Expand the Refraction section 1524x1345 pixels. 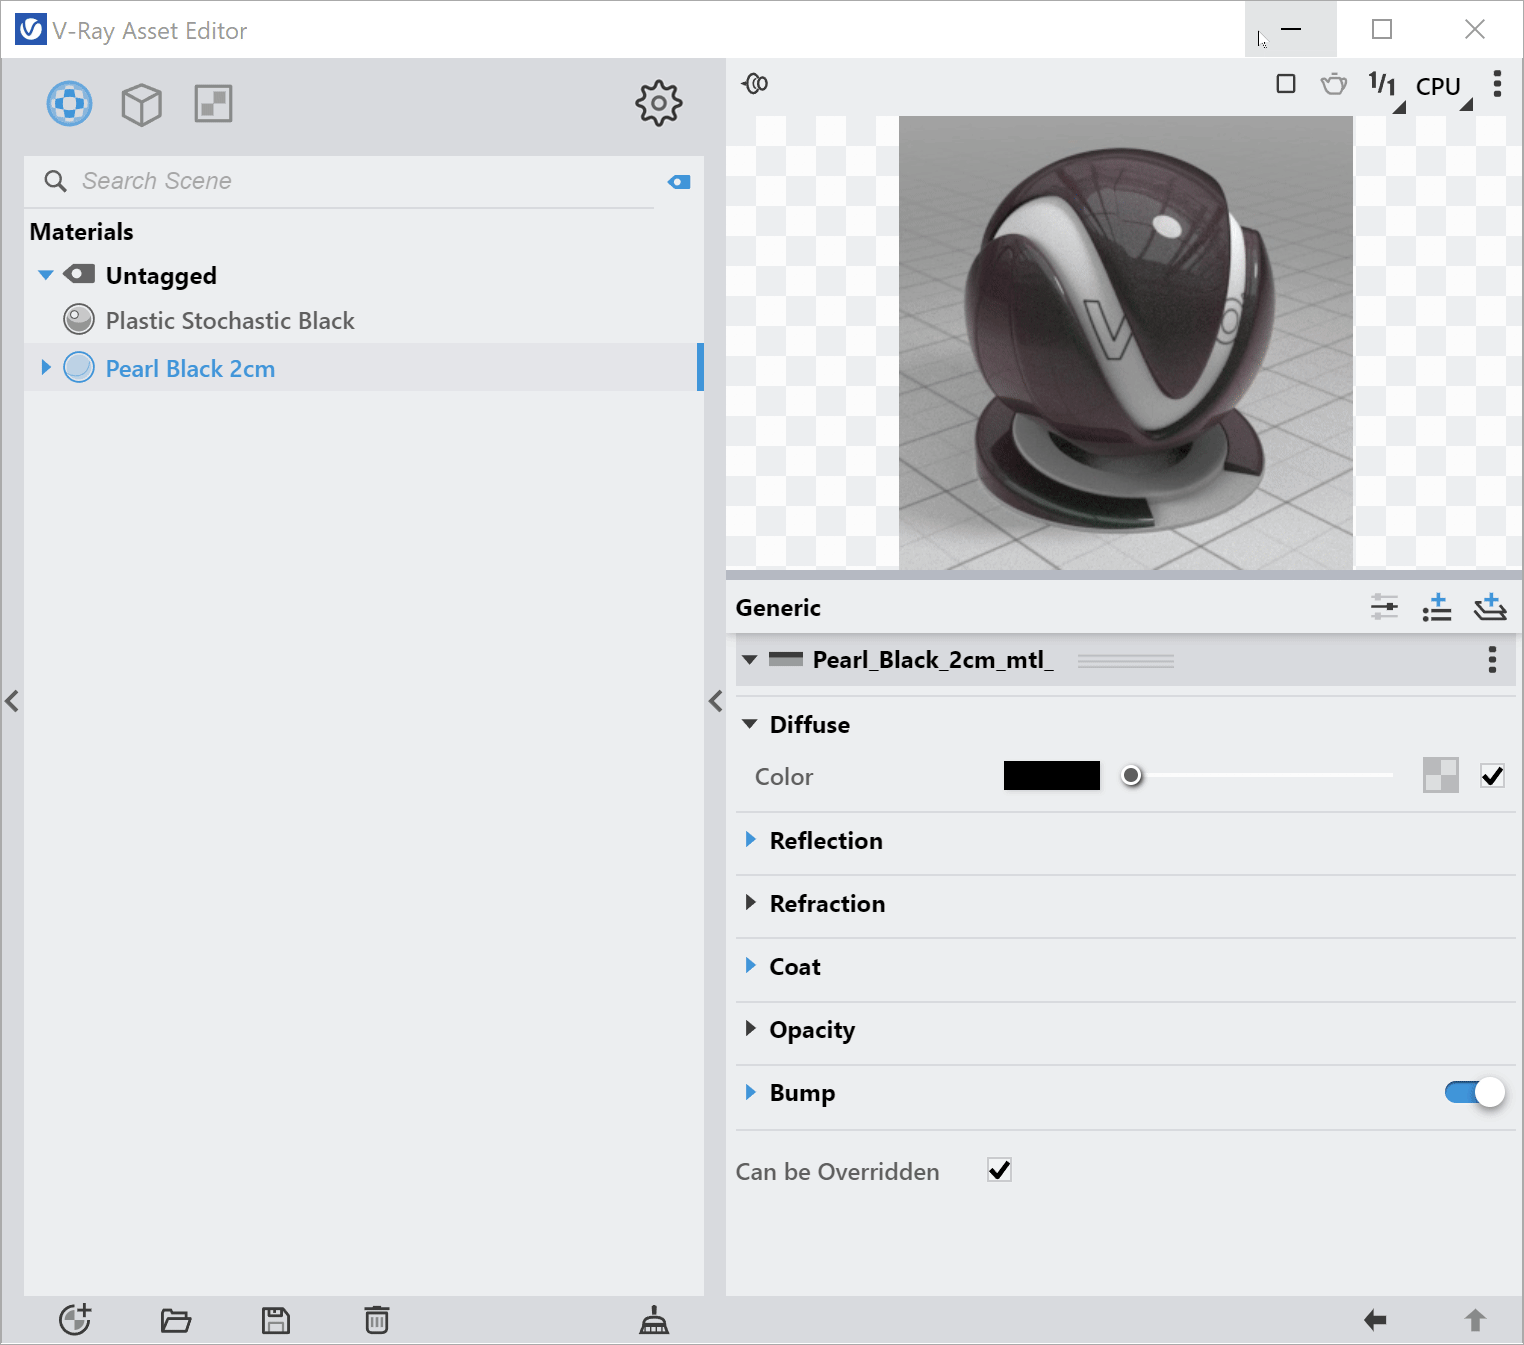tap(751, 903)
